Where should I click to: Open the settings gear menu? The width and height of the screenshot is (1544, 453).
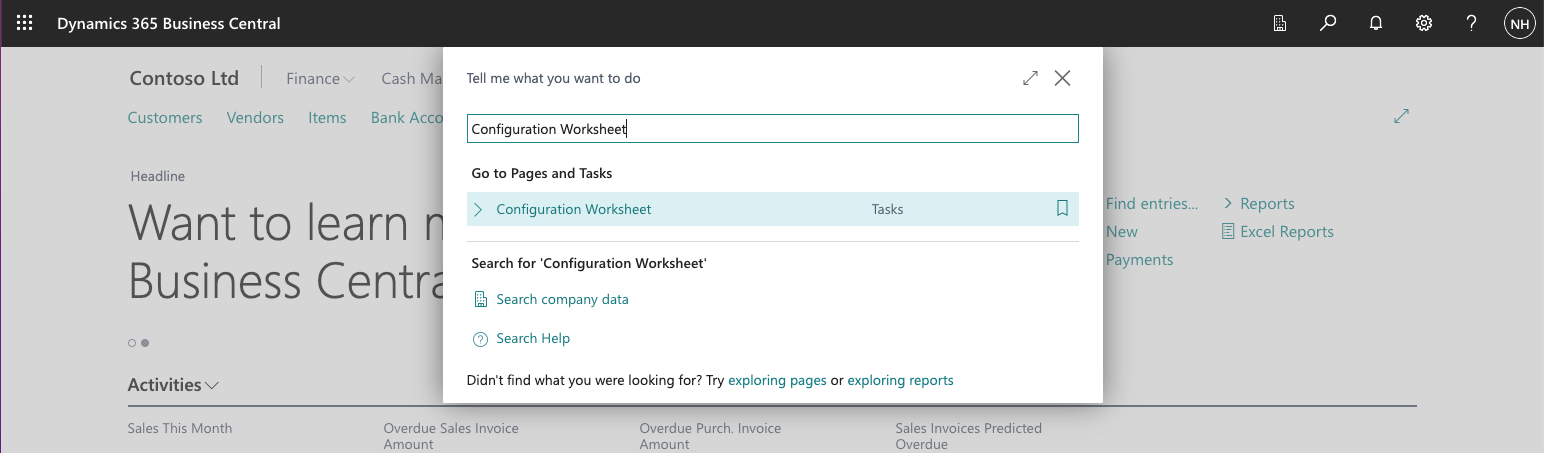coord(1424,23)
